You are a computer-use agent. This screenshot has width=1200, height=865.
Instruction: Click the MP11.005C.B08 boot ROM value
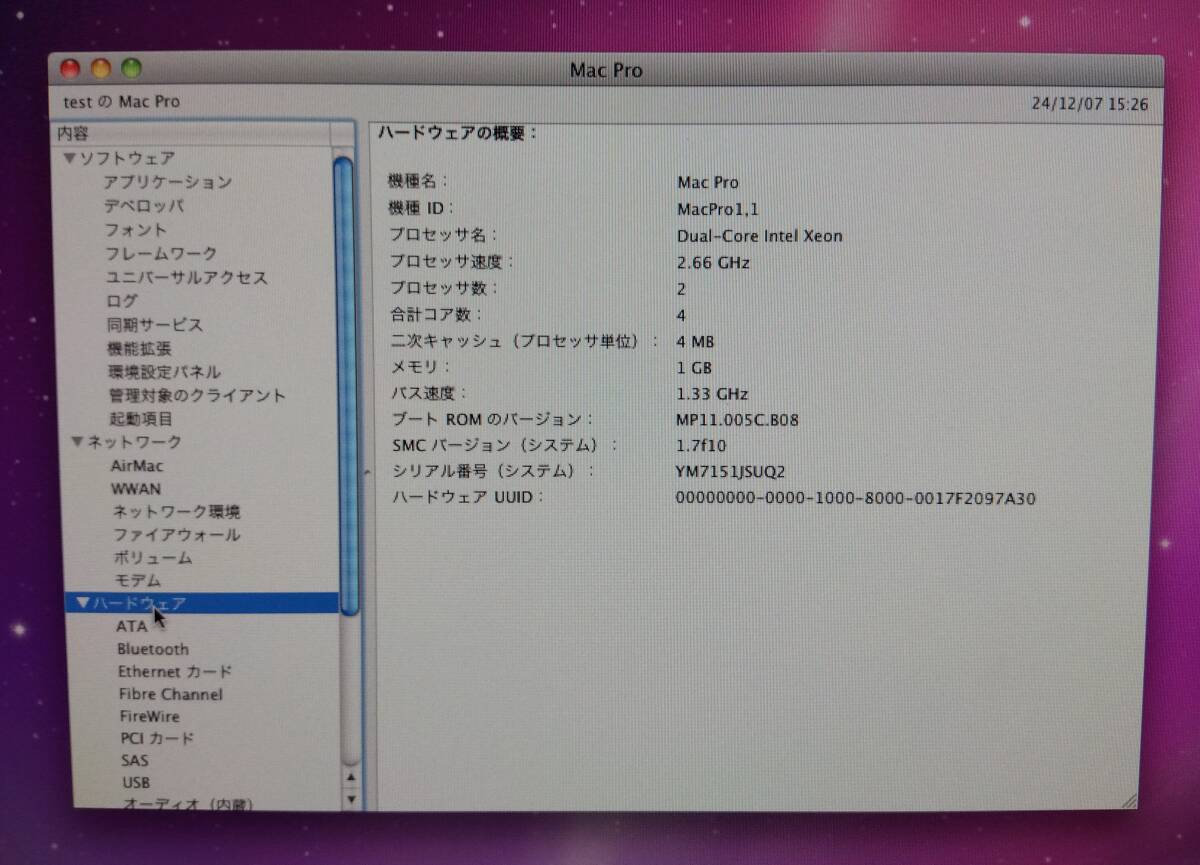[x=738, y=420]
